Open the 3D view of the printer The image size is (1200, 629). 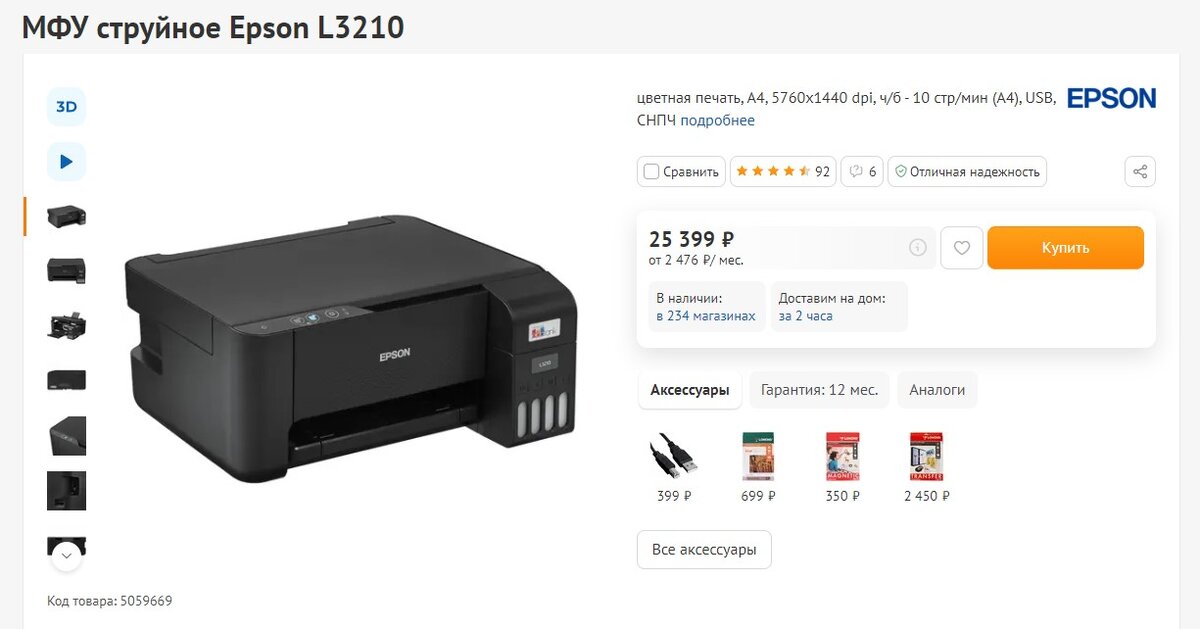(x=66, y=107)
